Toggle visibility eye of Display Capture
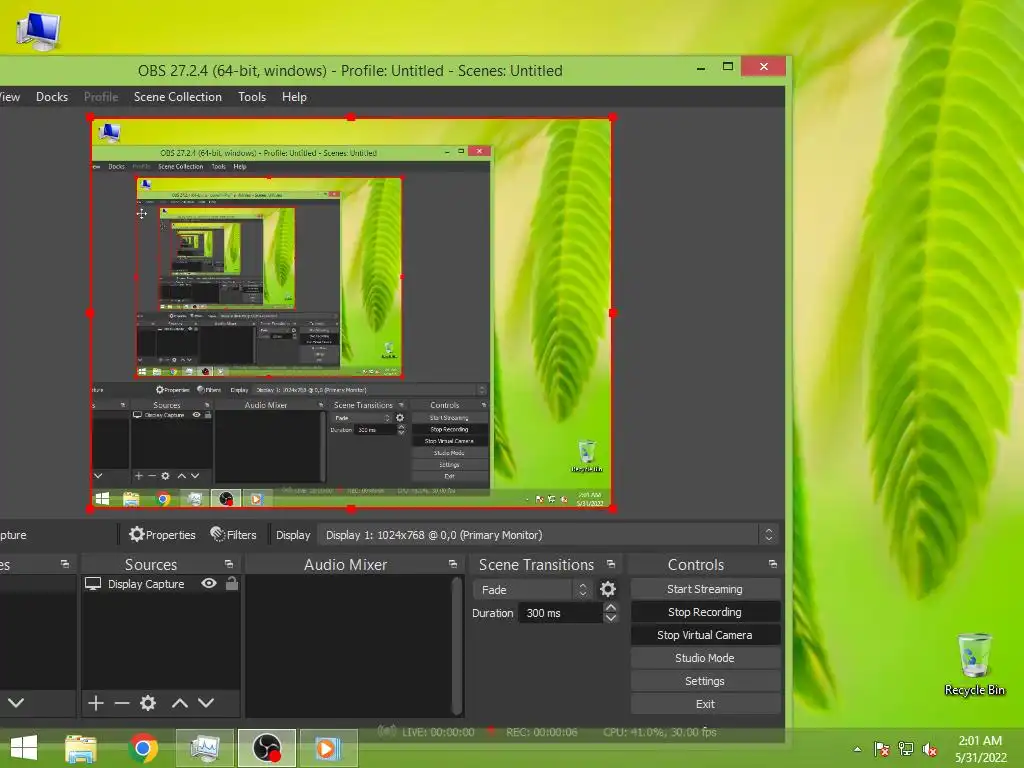This screenshot has width=1024, height=768. pyautogui.click(x=209, y=583)
